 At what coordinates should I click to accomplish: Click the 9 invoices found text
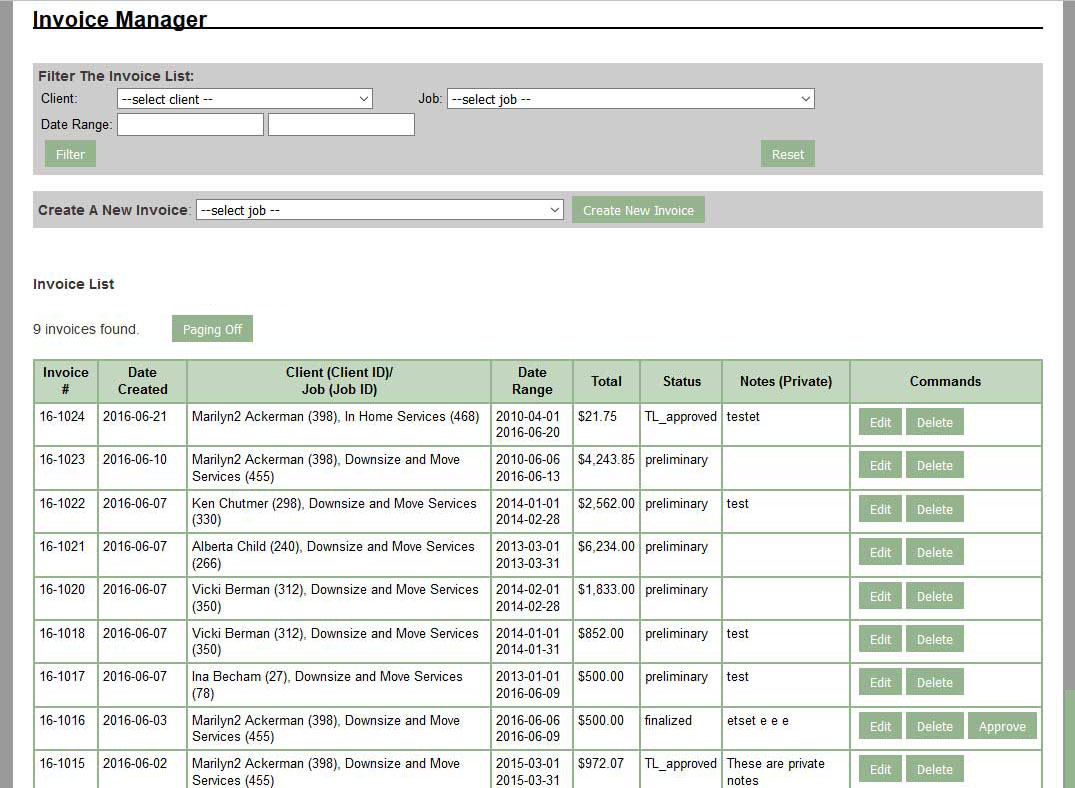[x=86, y=329]
